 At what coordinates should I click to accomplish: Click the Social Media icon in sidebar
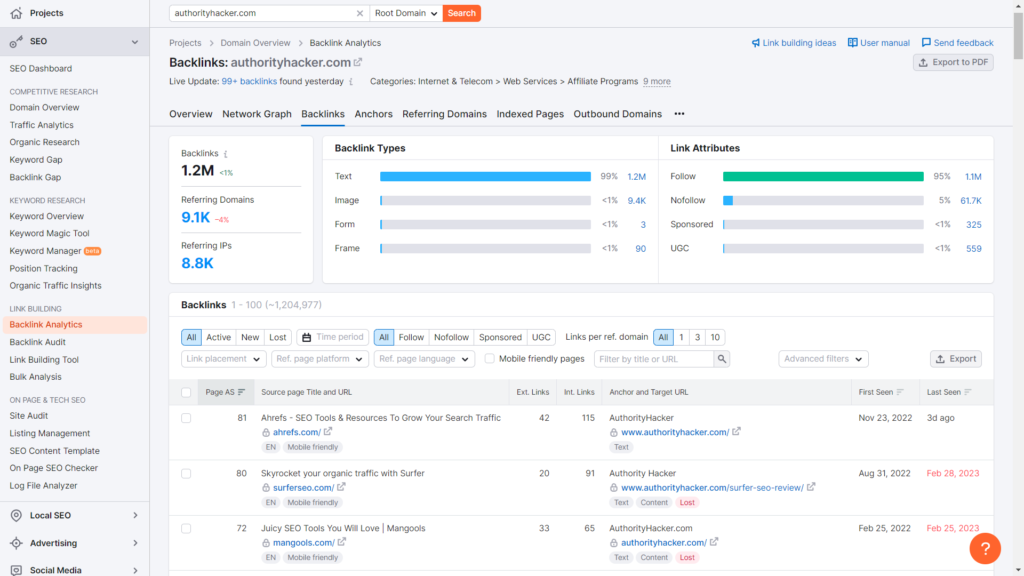[x=16, y=570]
